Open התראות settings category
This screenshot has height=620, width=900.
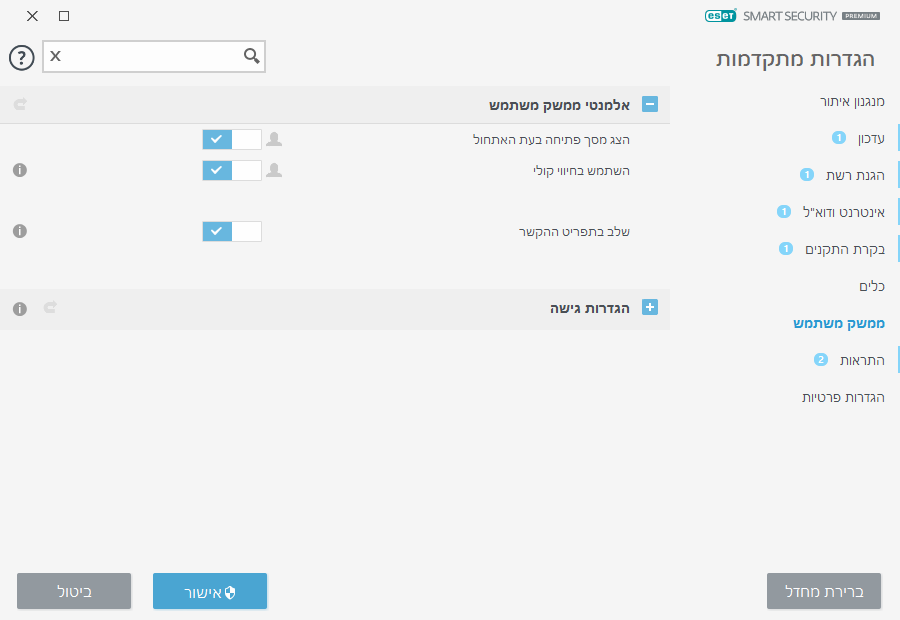tap(862, 360)
